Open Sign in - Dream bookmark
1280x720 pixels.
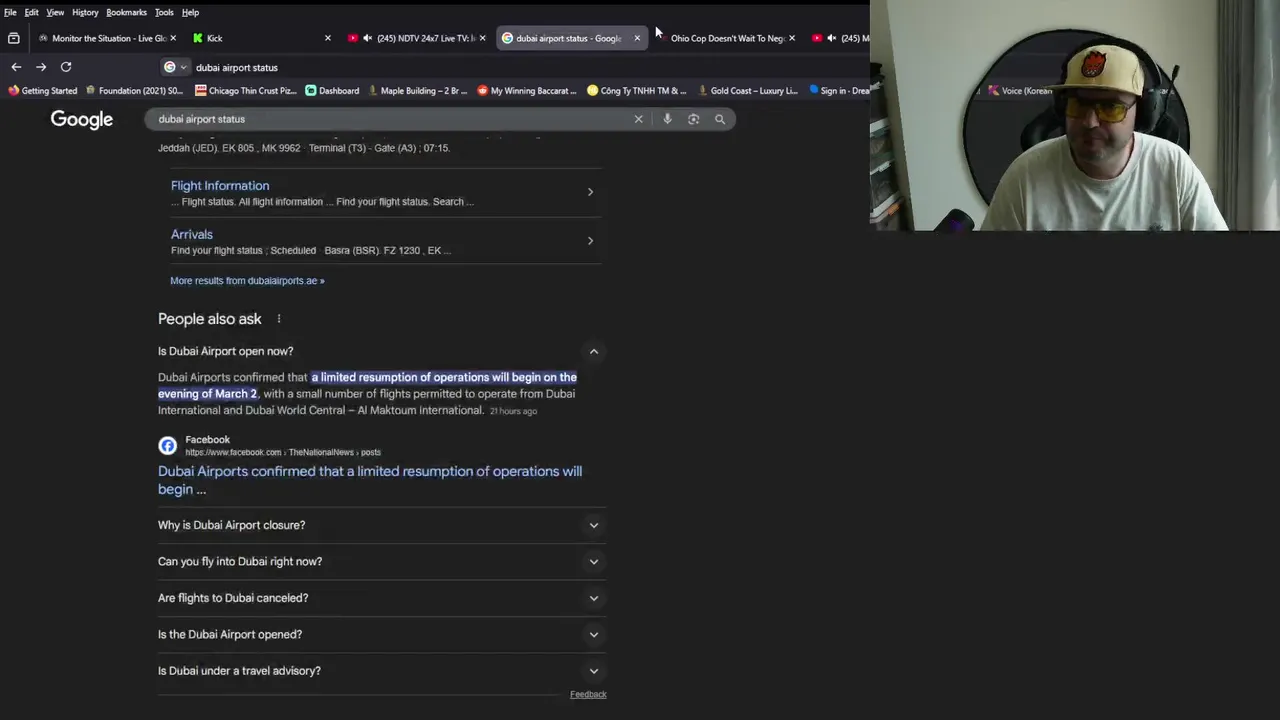(838, 91)
